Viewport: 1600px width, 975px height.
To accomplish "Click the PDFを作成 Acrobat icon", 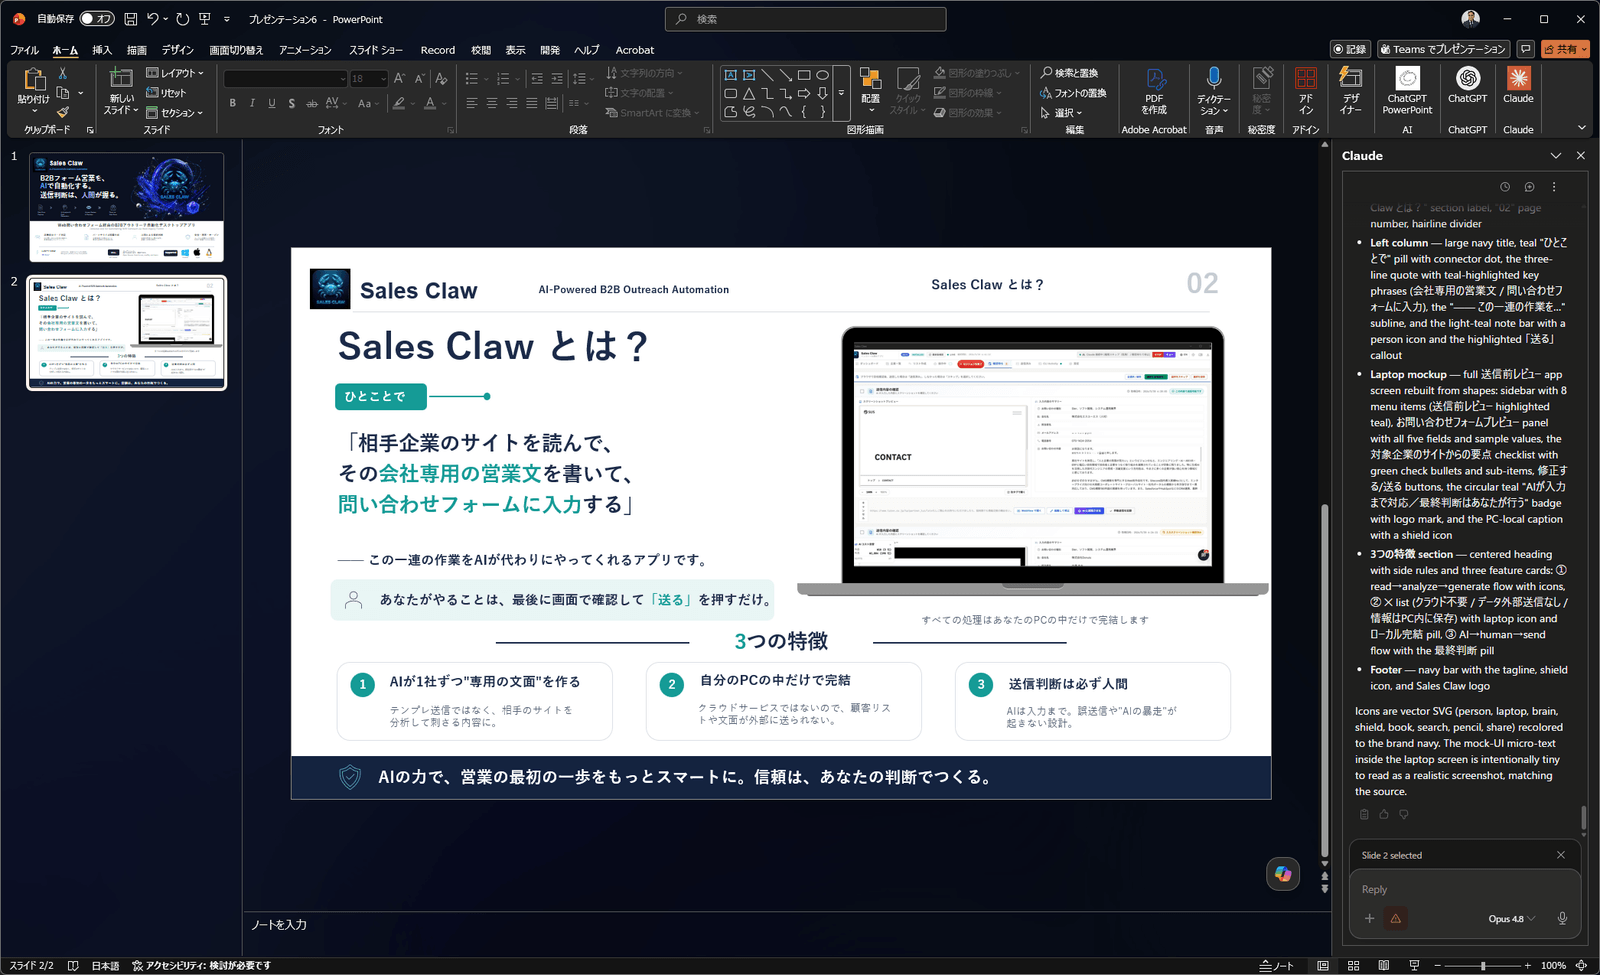I will tap(1155, 78).
